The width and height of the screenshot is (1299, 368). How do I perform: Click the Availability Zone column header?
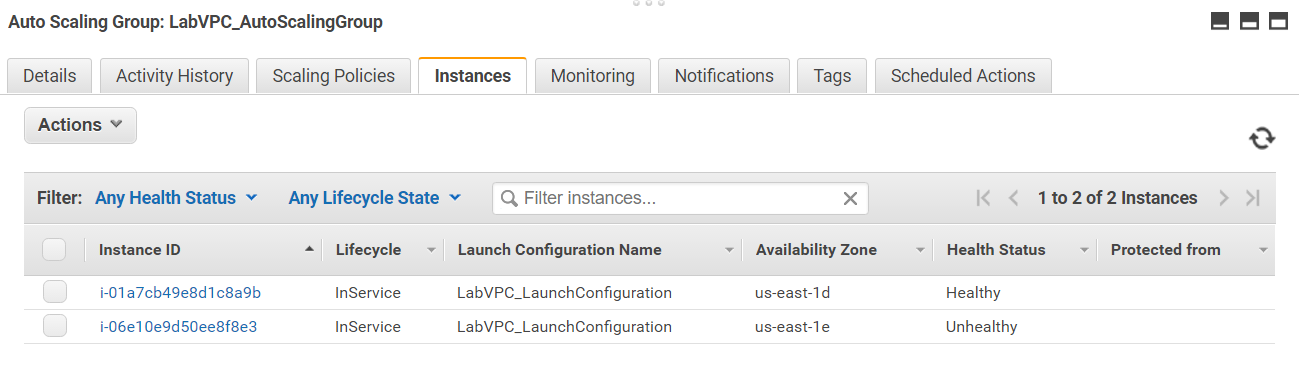816,250
